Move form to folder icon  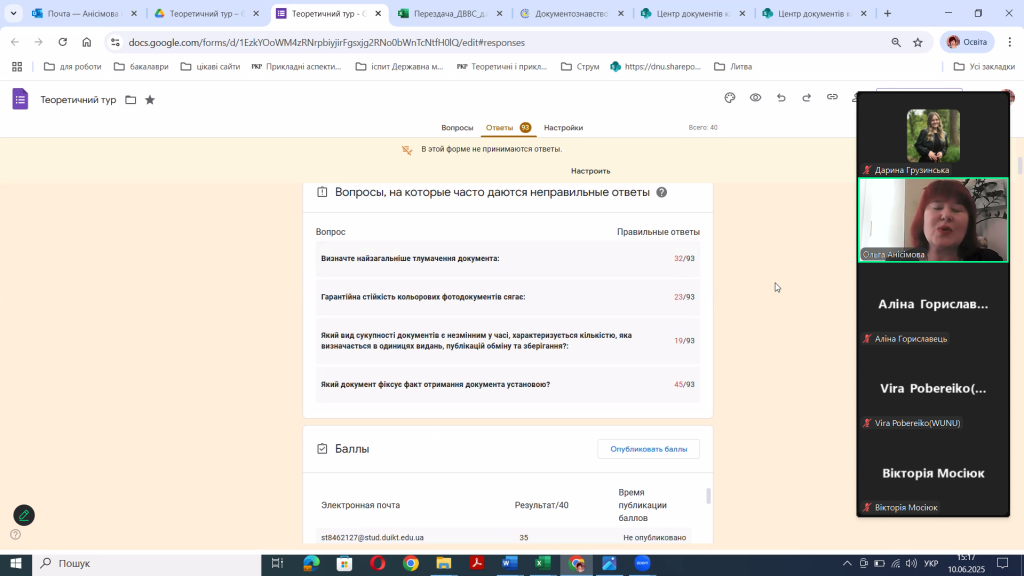tap(131, 100)
